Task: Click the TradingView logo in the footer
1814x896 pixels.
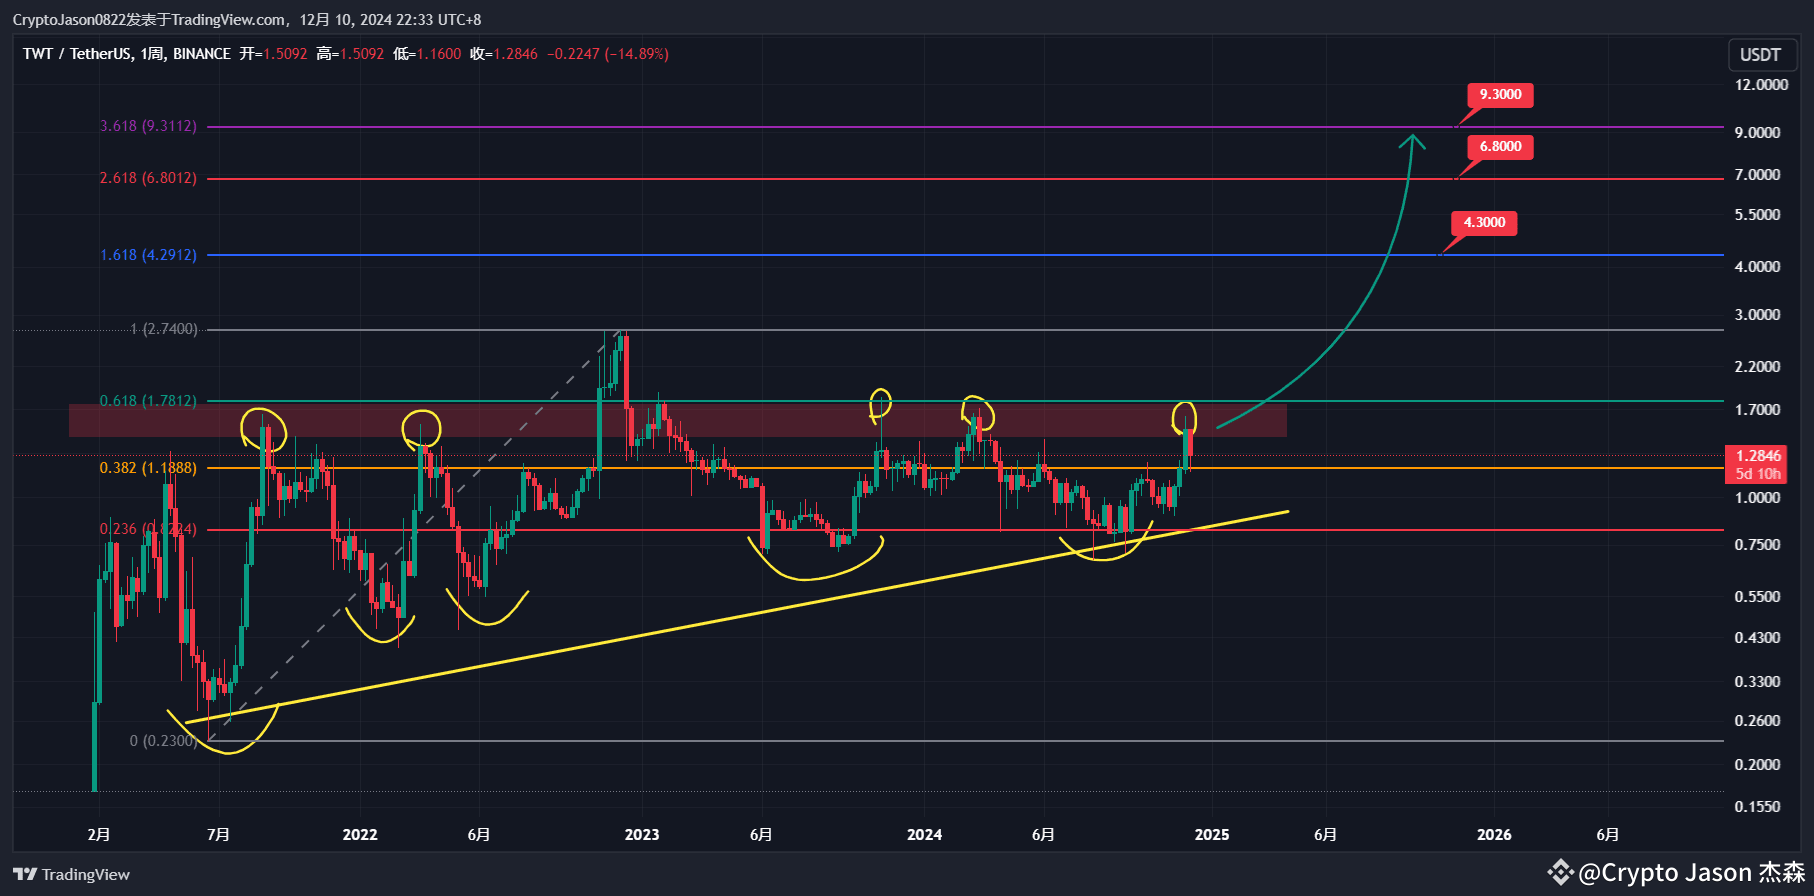Action: pos(71,874)
